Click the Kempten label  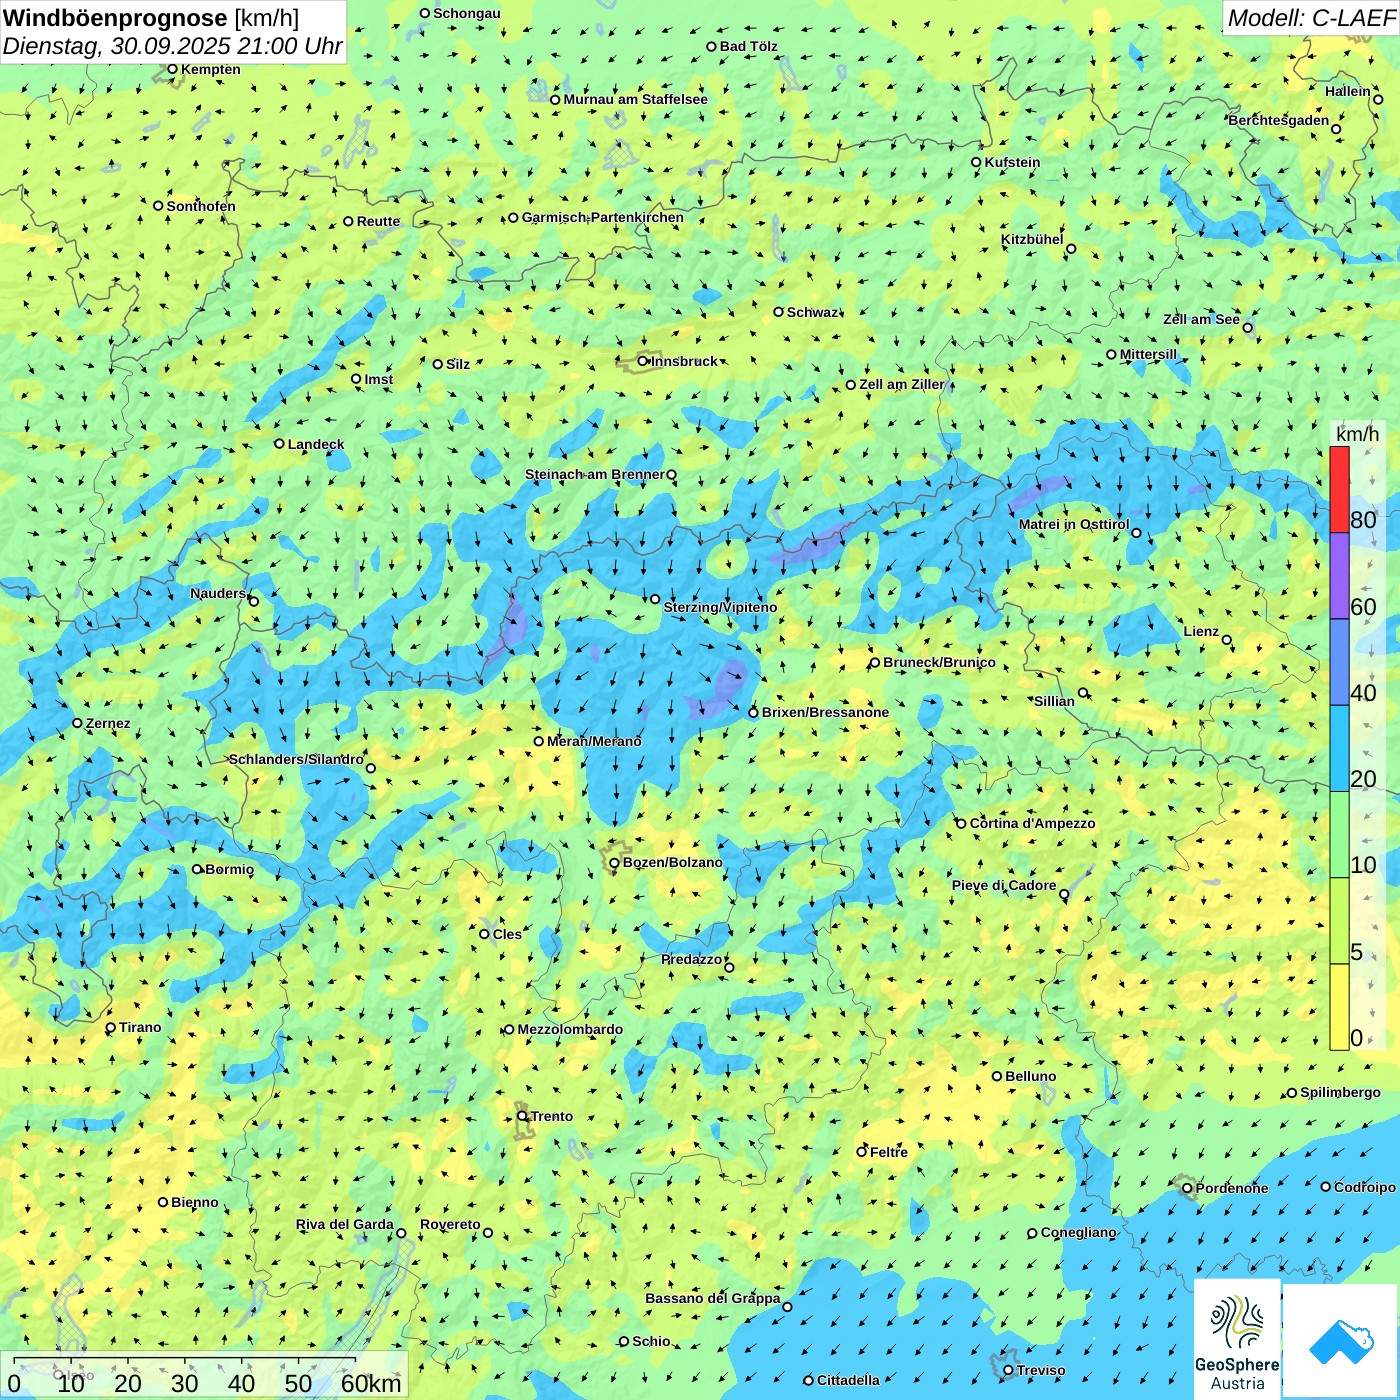click(211, 69)
